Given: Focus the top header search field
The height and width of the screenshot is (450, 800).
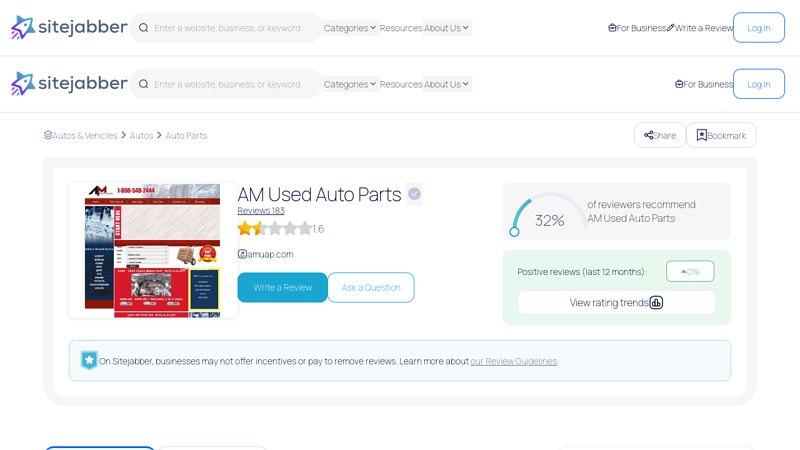Looking at the screenshot, I should point(228,28).
